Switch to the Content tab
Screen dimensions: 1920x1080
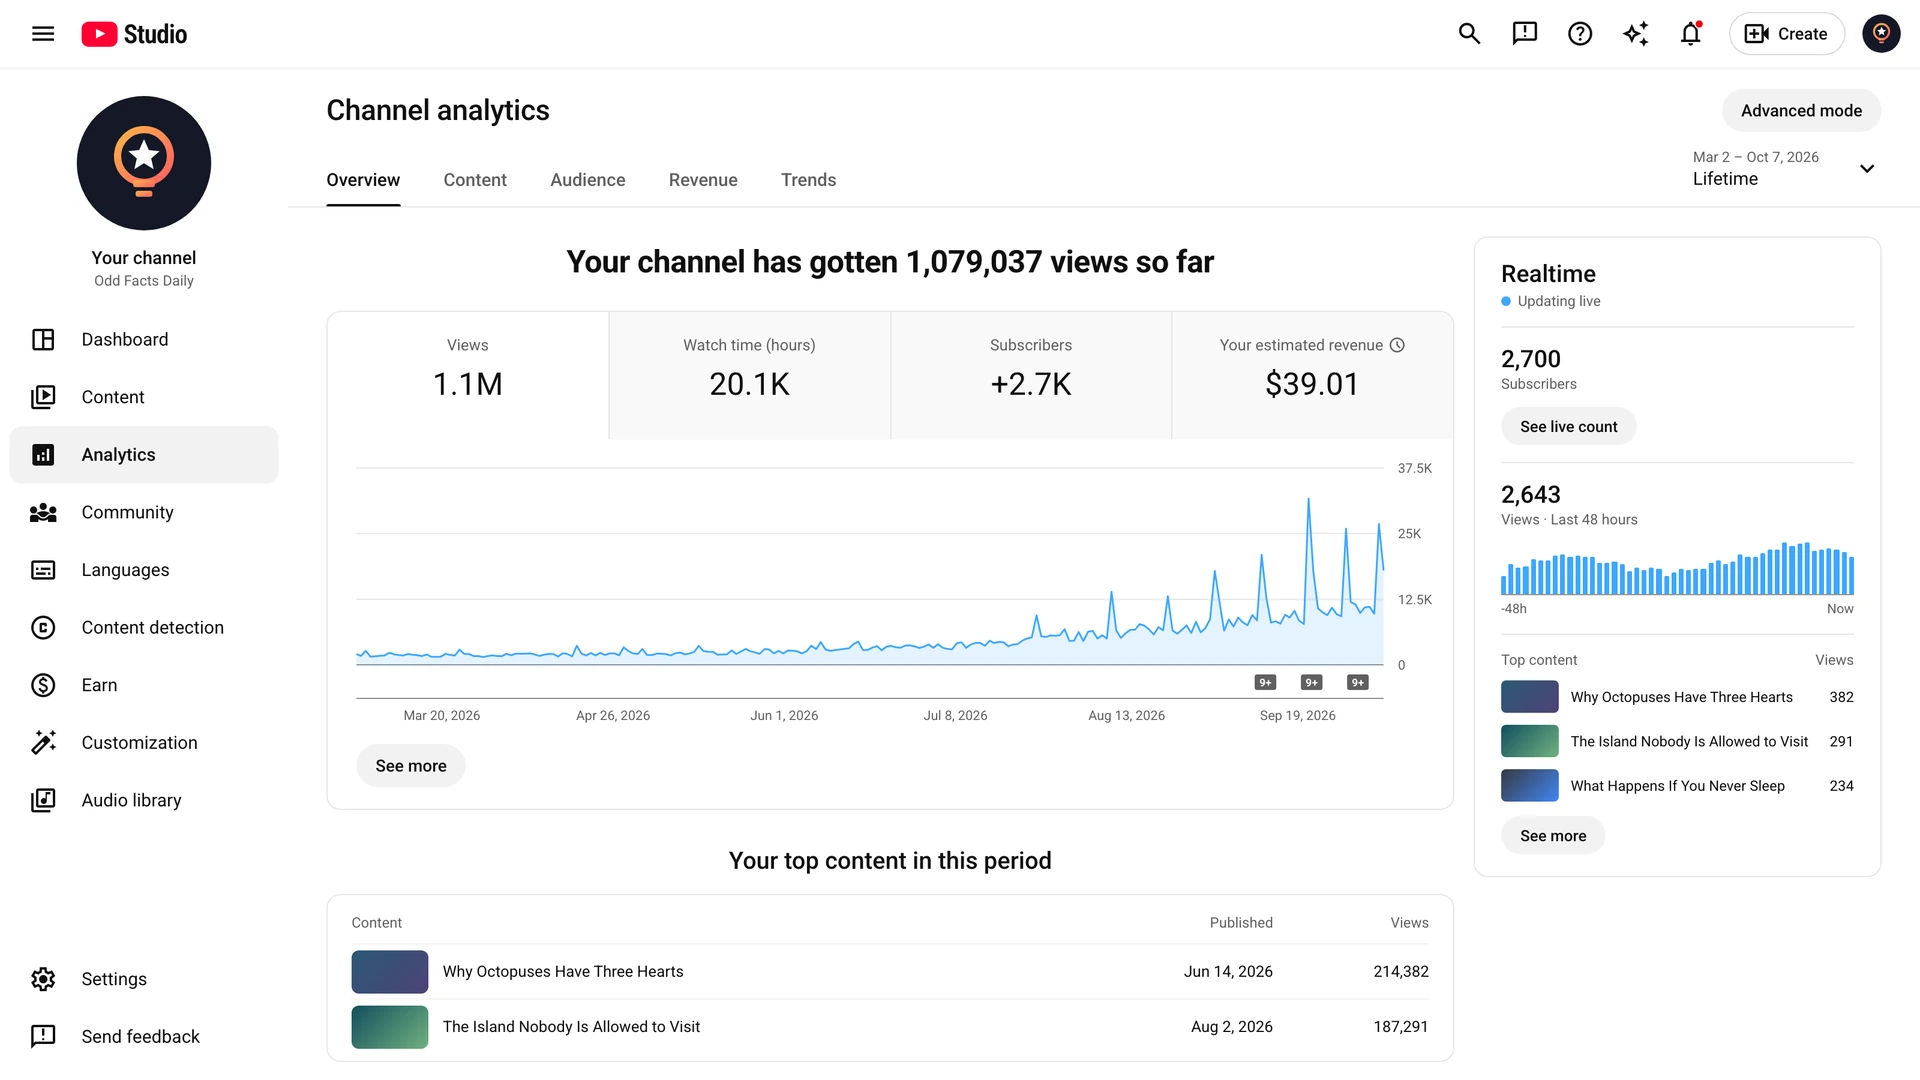click(x=475, y=180)
